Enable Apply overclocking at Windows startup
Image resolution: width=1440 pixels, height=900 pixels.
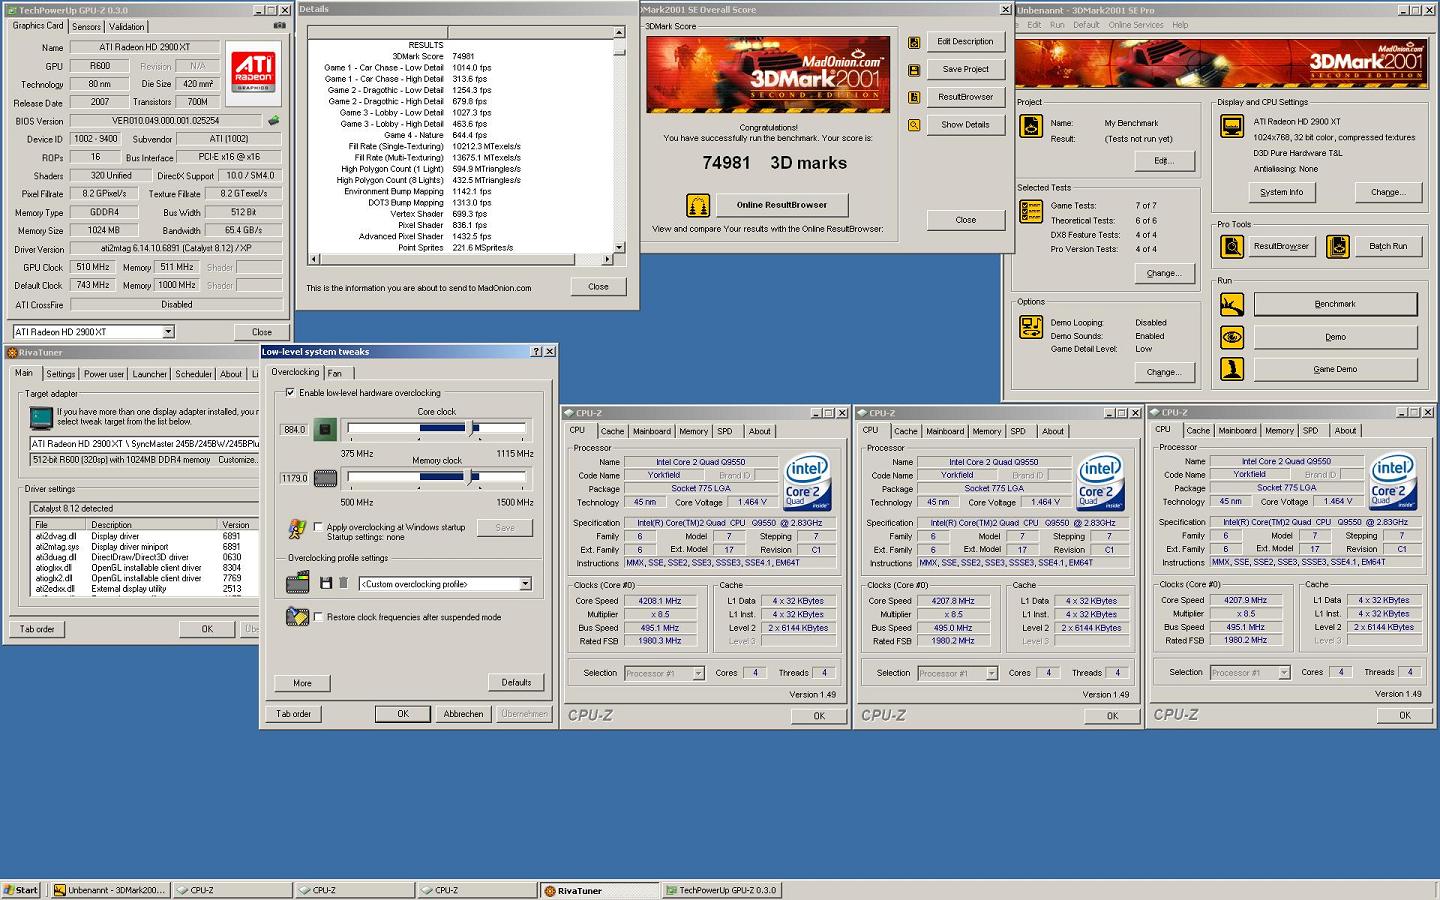[318, 527]
